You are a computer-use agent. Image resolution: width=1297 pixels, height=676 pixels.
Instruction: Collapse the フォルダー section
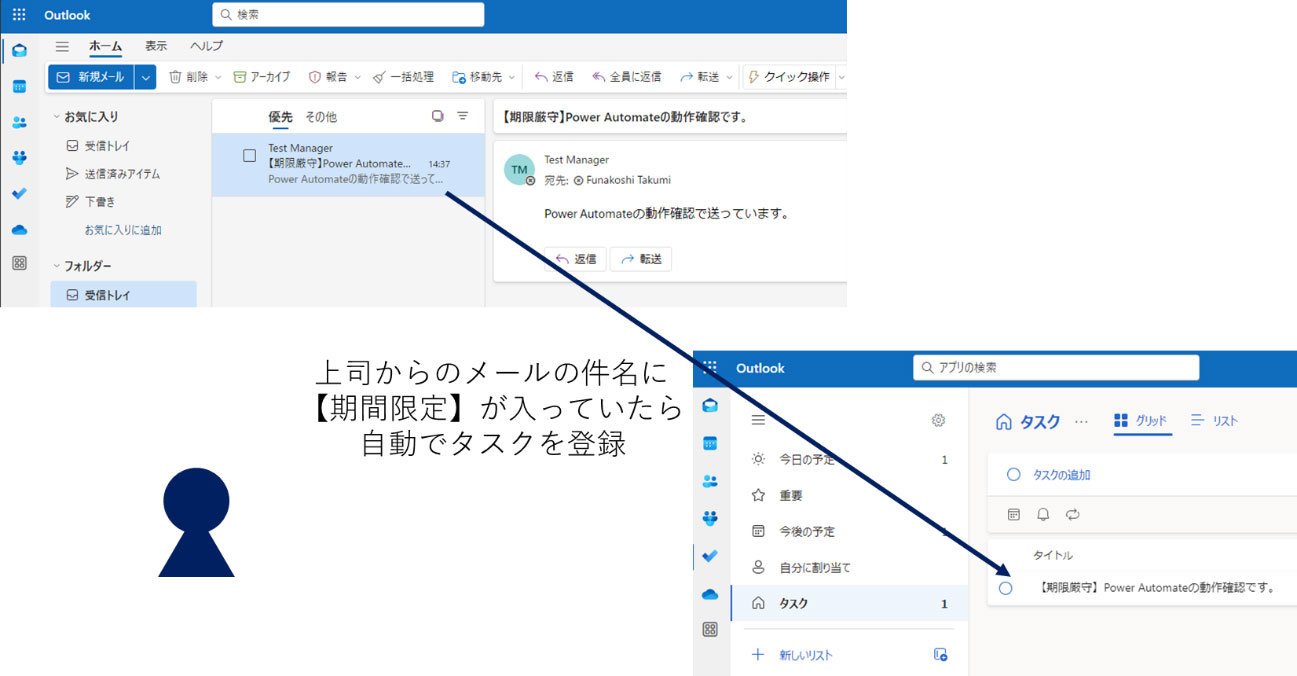pyautogui.click(x=56, y=266)
